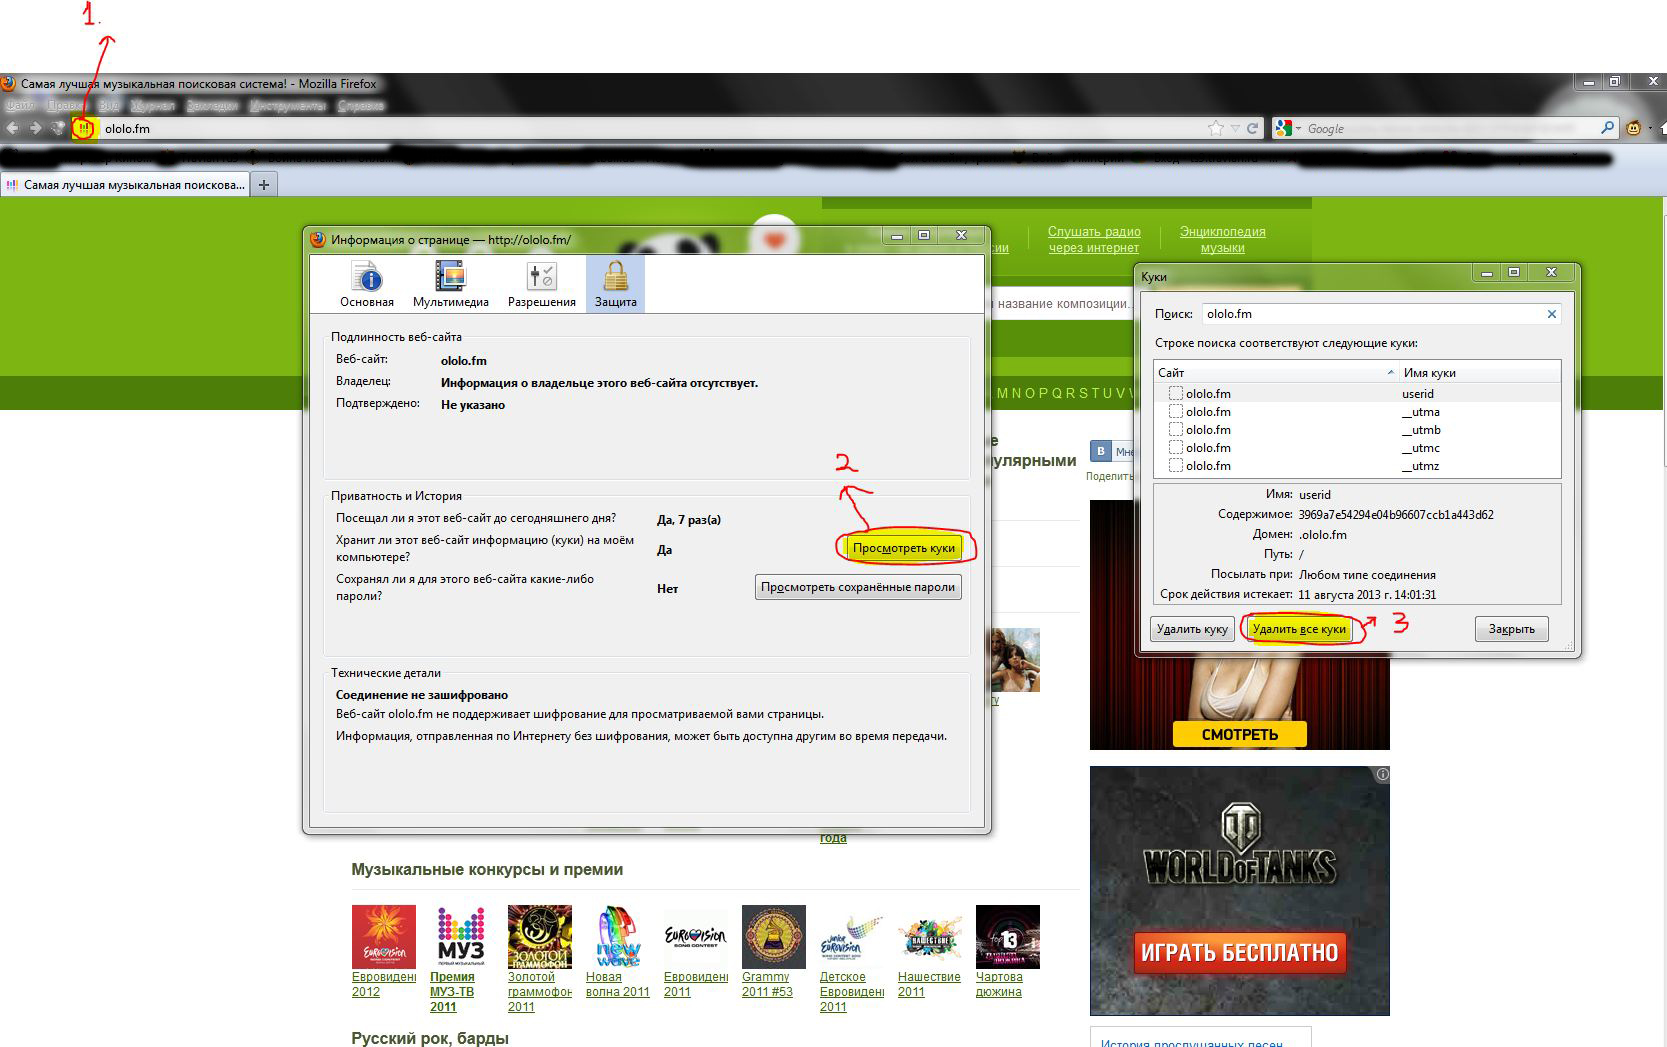The width and height of the screenshot is (1667, 1047).
Task: Reload the page with the refresh icon
Action: tap(1252, 128)
